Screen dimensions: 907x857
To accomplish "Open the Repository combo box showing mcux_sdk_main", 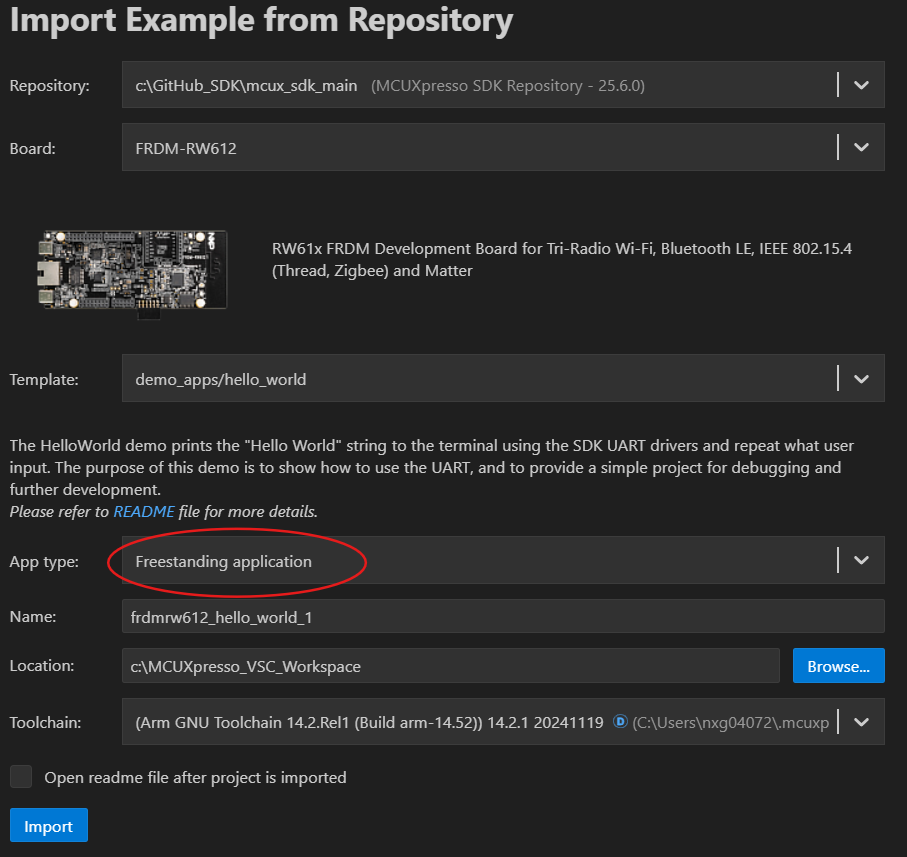I will click(x=478, y=86).
